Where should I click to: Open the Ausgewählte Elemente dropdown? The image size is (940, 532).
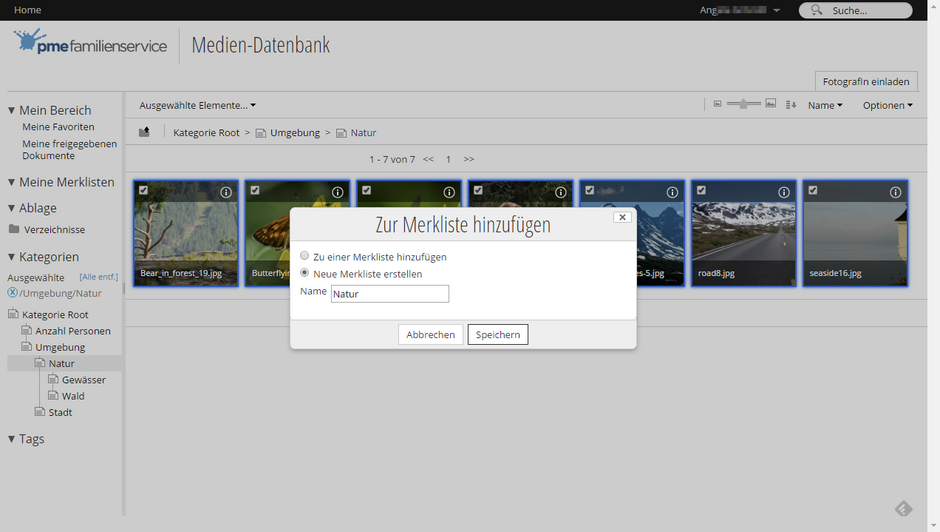click(197, 106)
